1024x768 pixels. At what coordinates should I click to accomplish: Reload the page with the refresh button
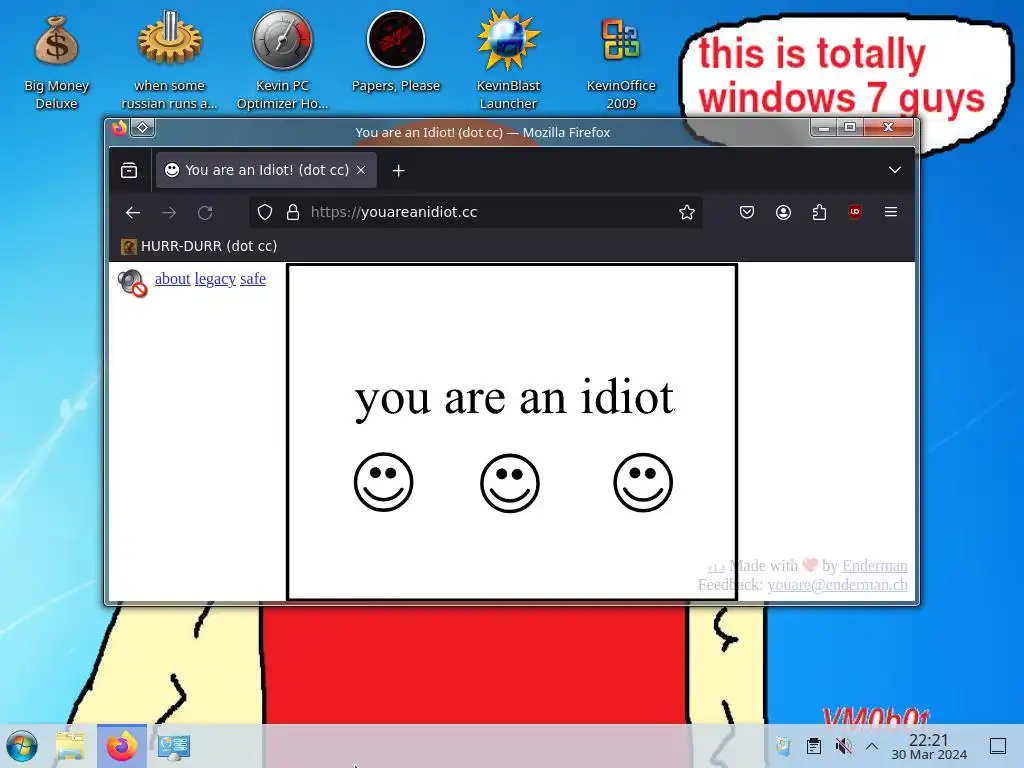coord(205,212)
